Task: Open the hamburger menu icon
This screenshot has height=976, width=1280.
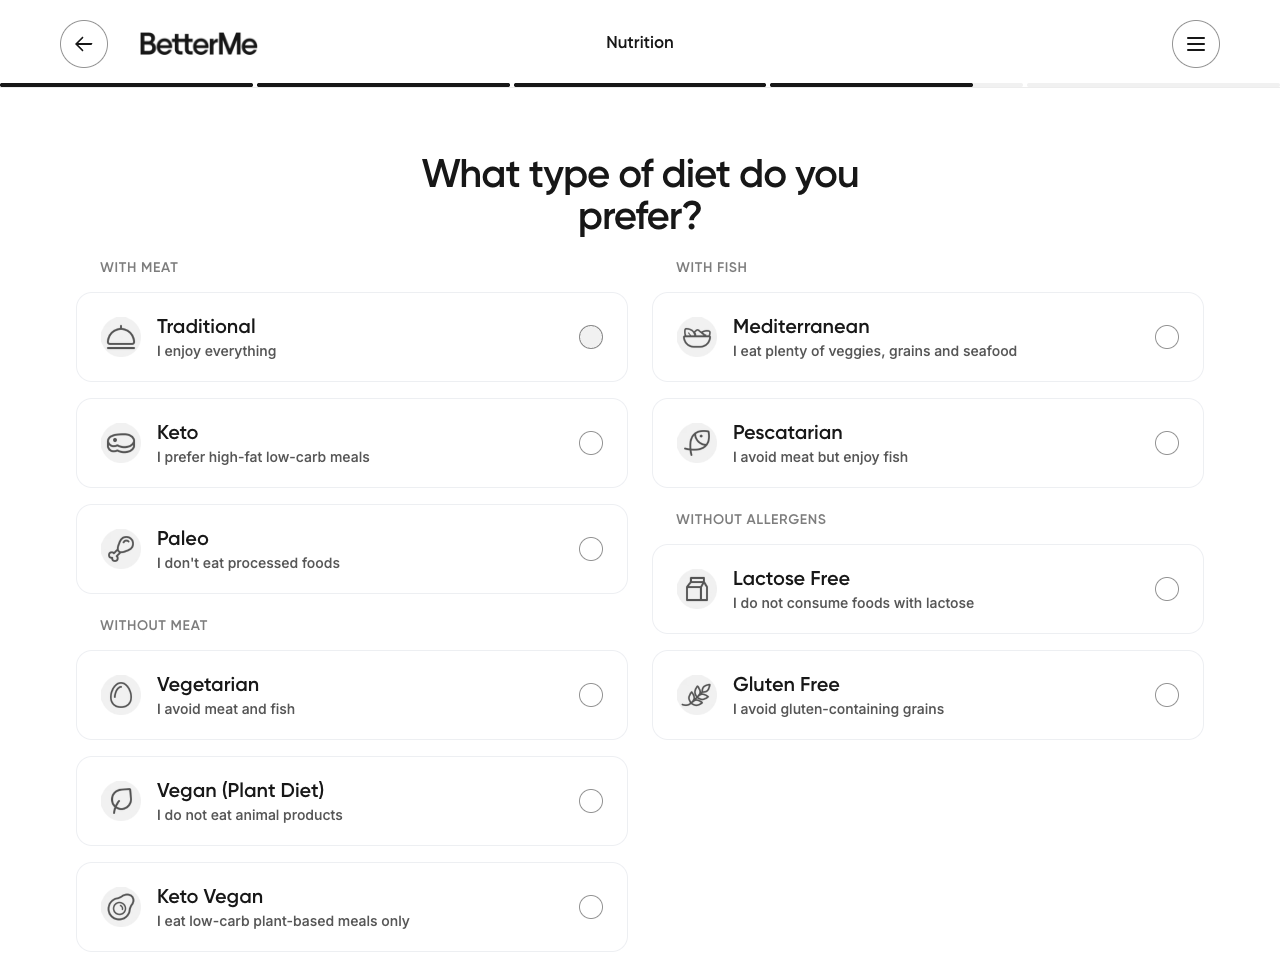Action: point(1195,44)
